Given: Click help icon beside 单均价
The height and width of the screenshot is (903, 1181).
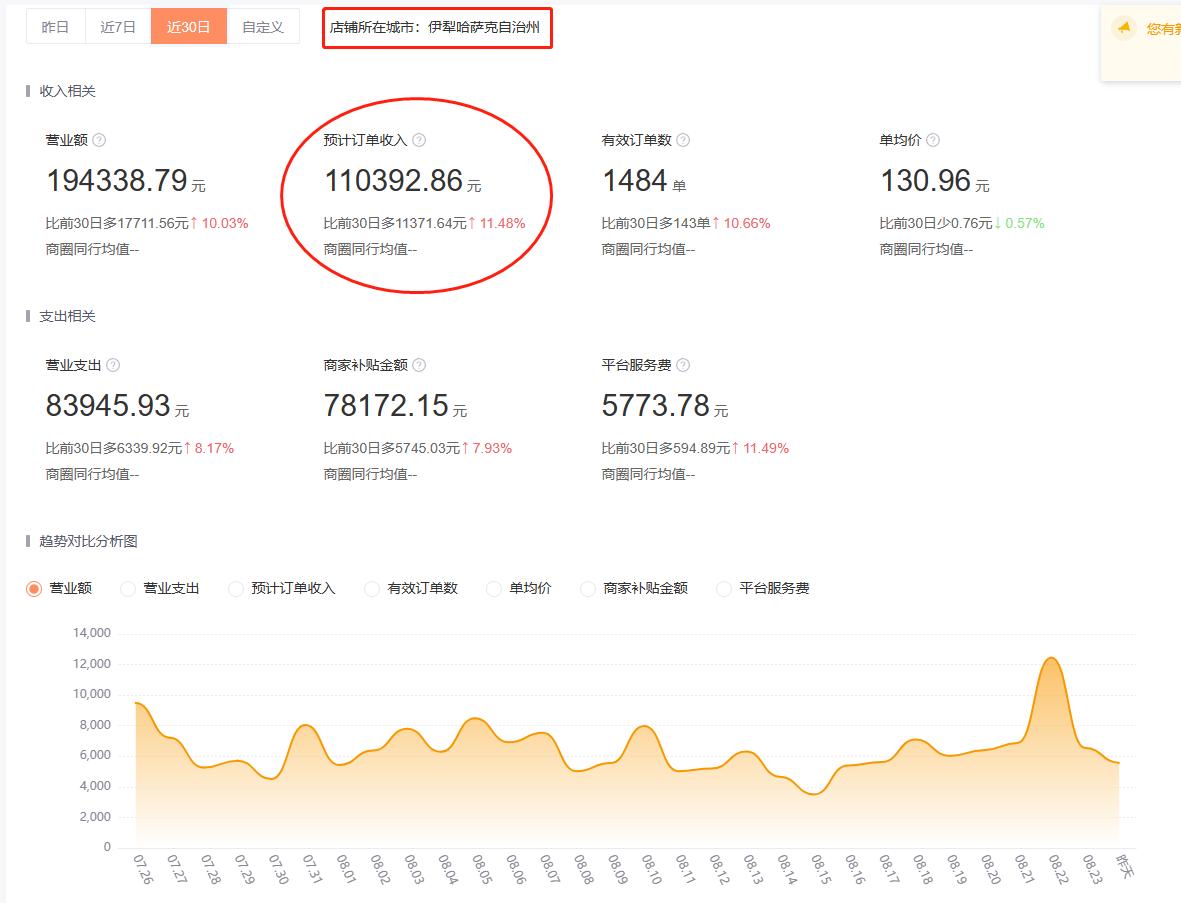Looking at the screenshot, I should 932,140.
